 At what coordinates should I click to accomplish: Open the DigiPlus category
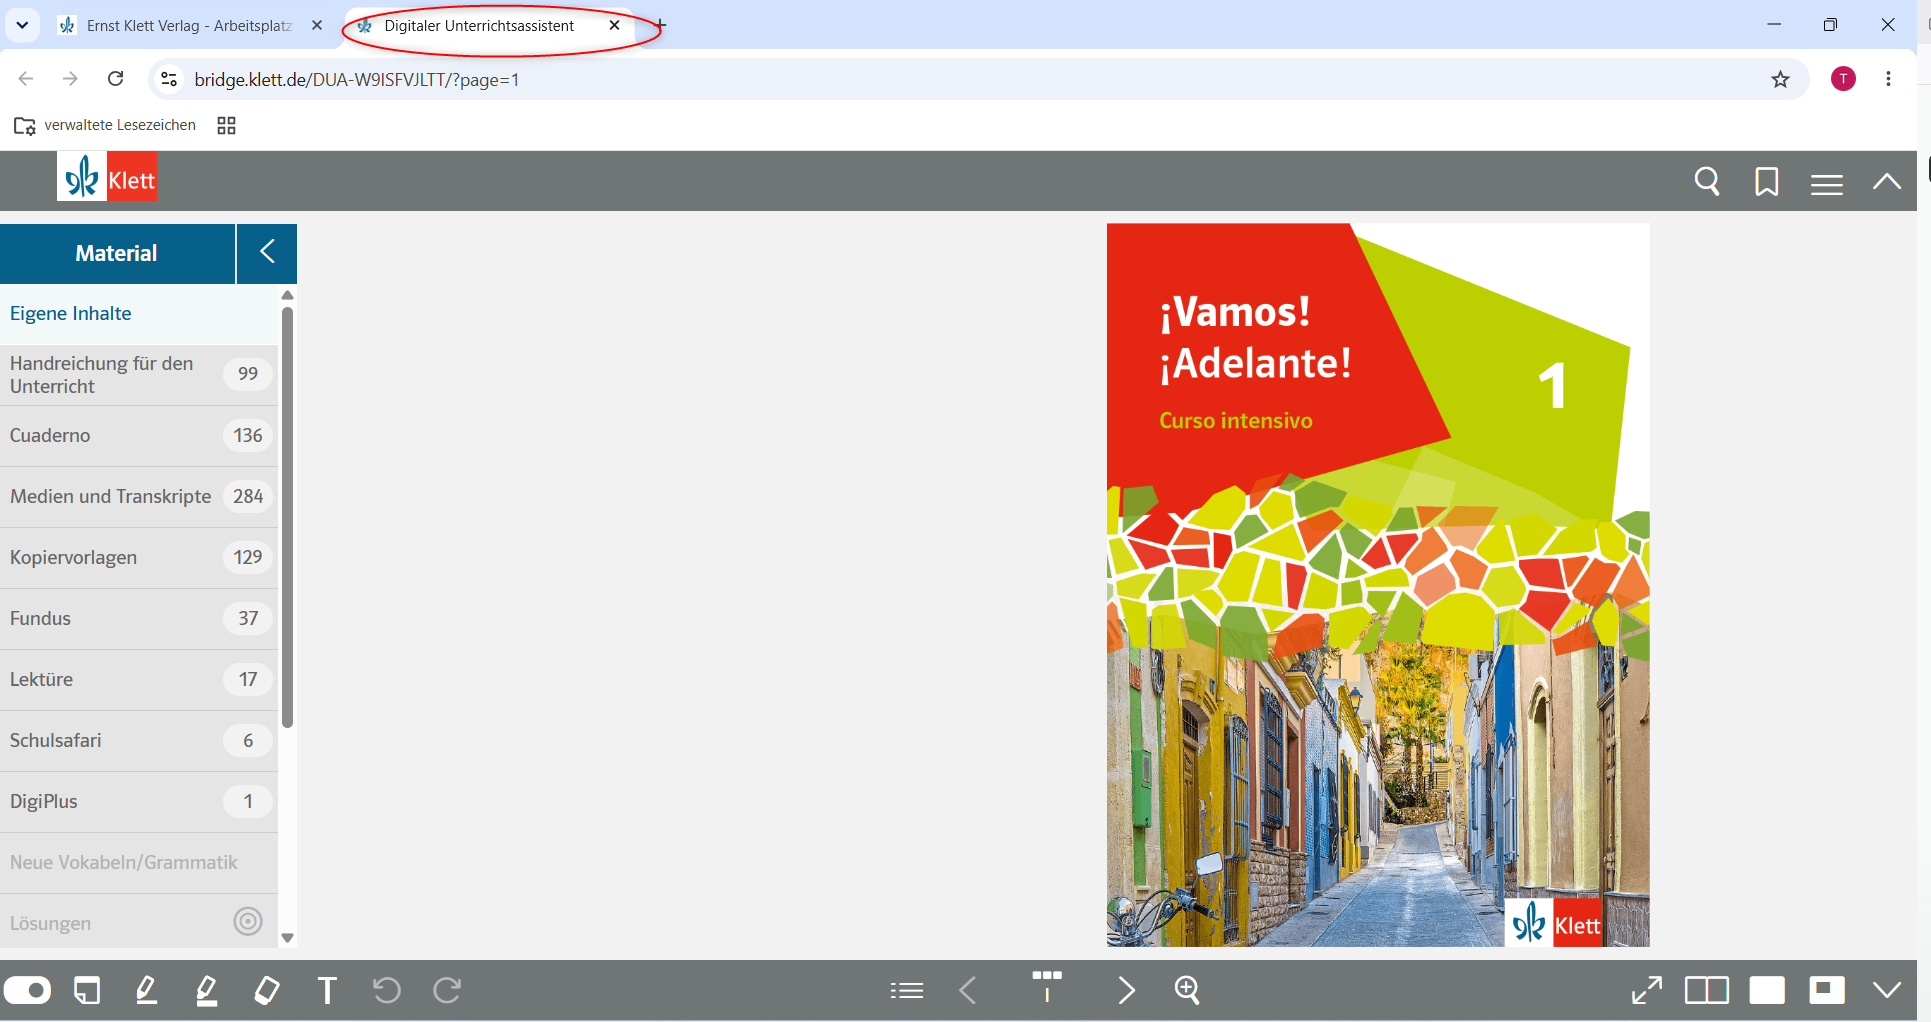(139, 802)
